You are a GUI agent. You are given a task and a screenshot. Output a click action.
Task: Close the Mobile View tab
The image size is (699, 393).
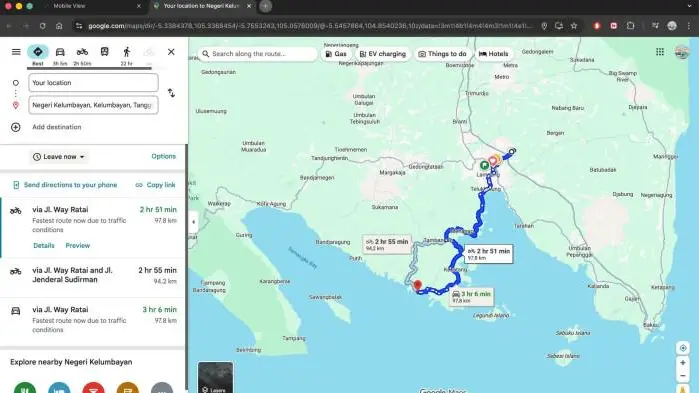pos(139,6)
